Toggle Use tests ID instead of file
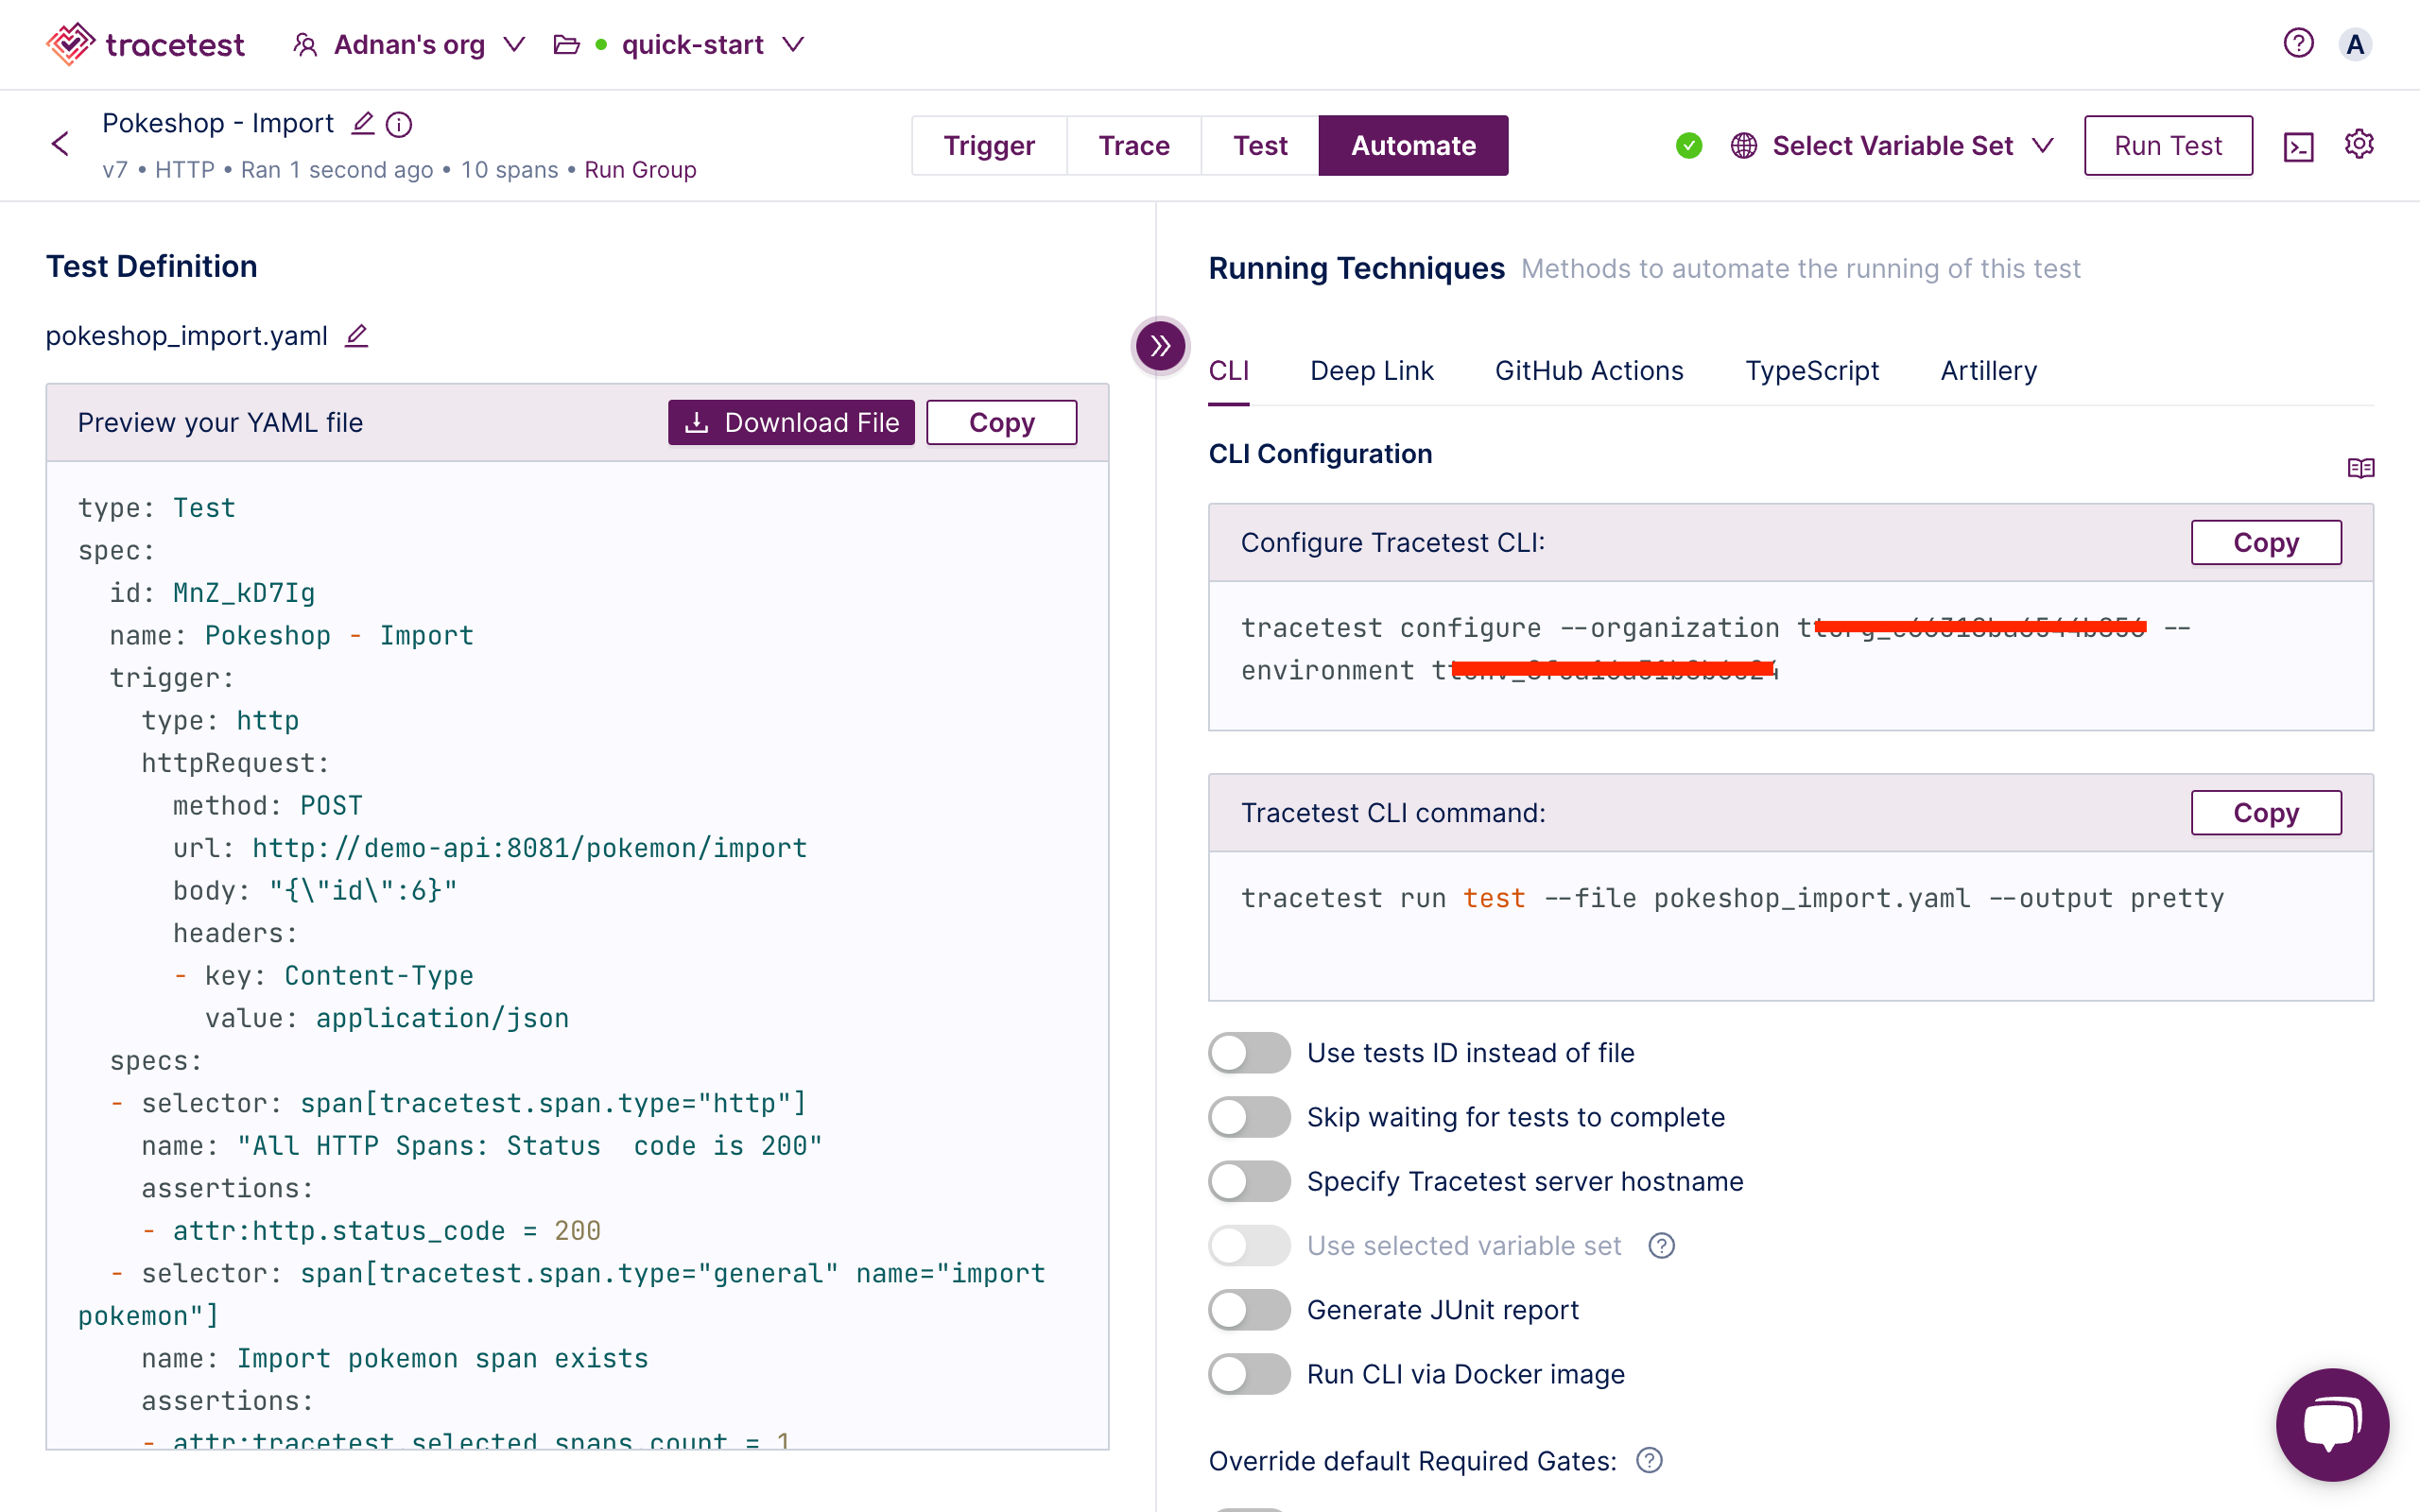 coord(1249,1053)
